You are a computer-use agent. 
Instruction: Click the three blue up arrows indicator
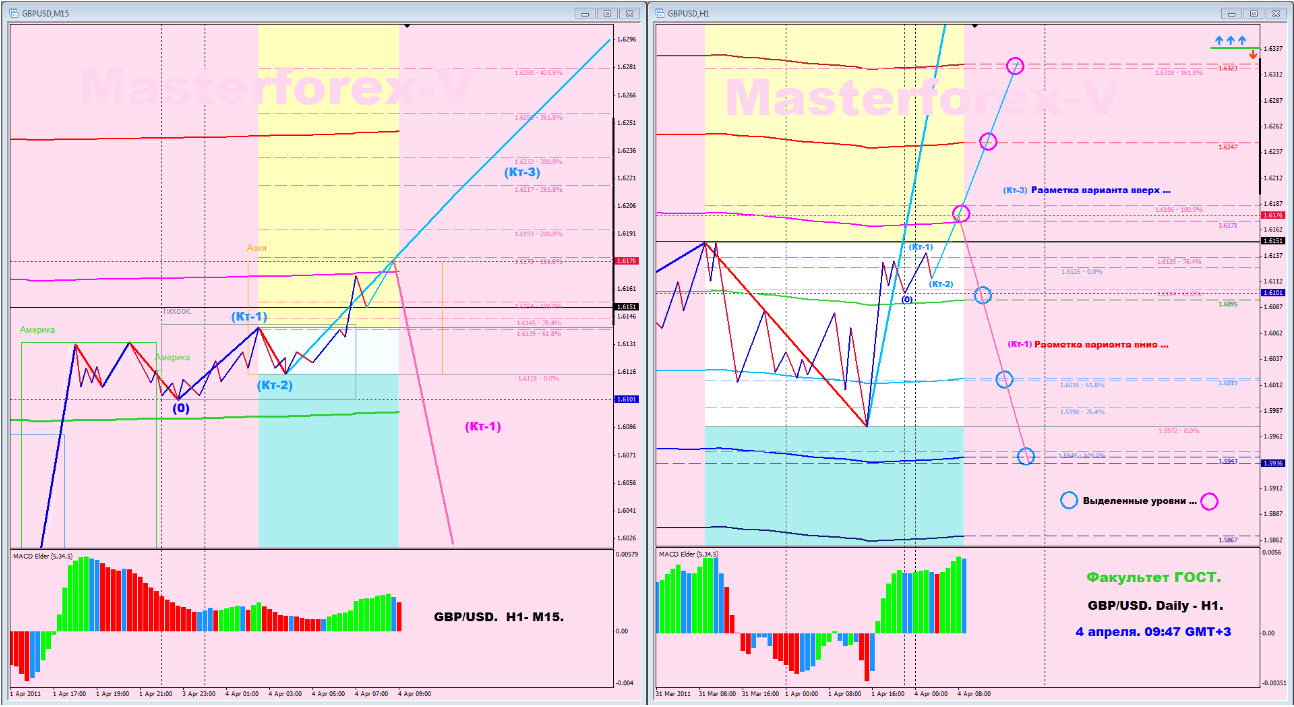click(x=1230, y=40)
